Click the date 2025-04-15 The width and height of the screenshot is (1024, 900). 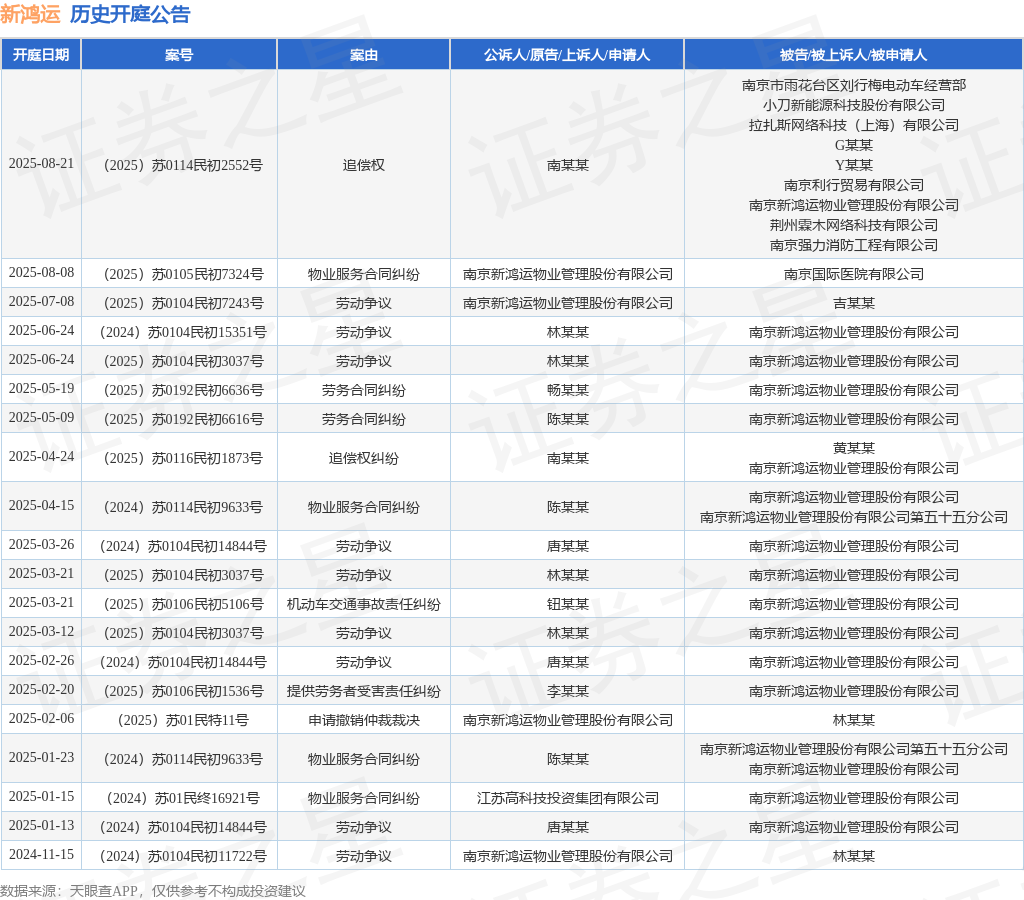point(41,506)
